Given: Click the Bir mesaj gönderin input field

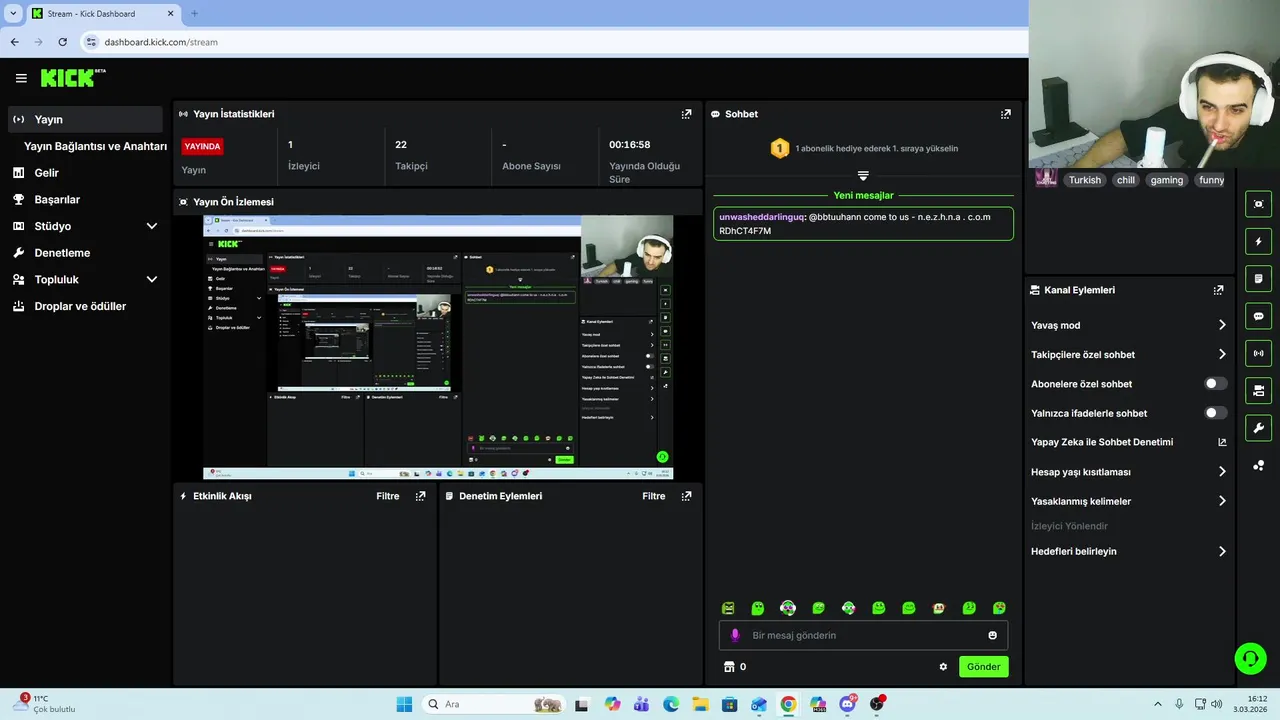Looking at the screenshot, I should (863, 635).
